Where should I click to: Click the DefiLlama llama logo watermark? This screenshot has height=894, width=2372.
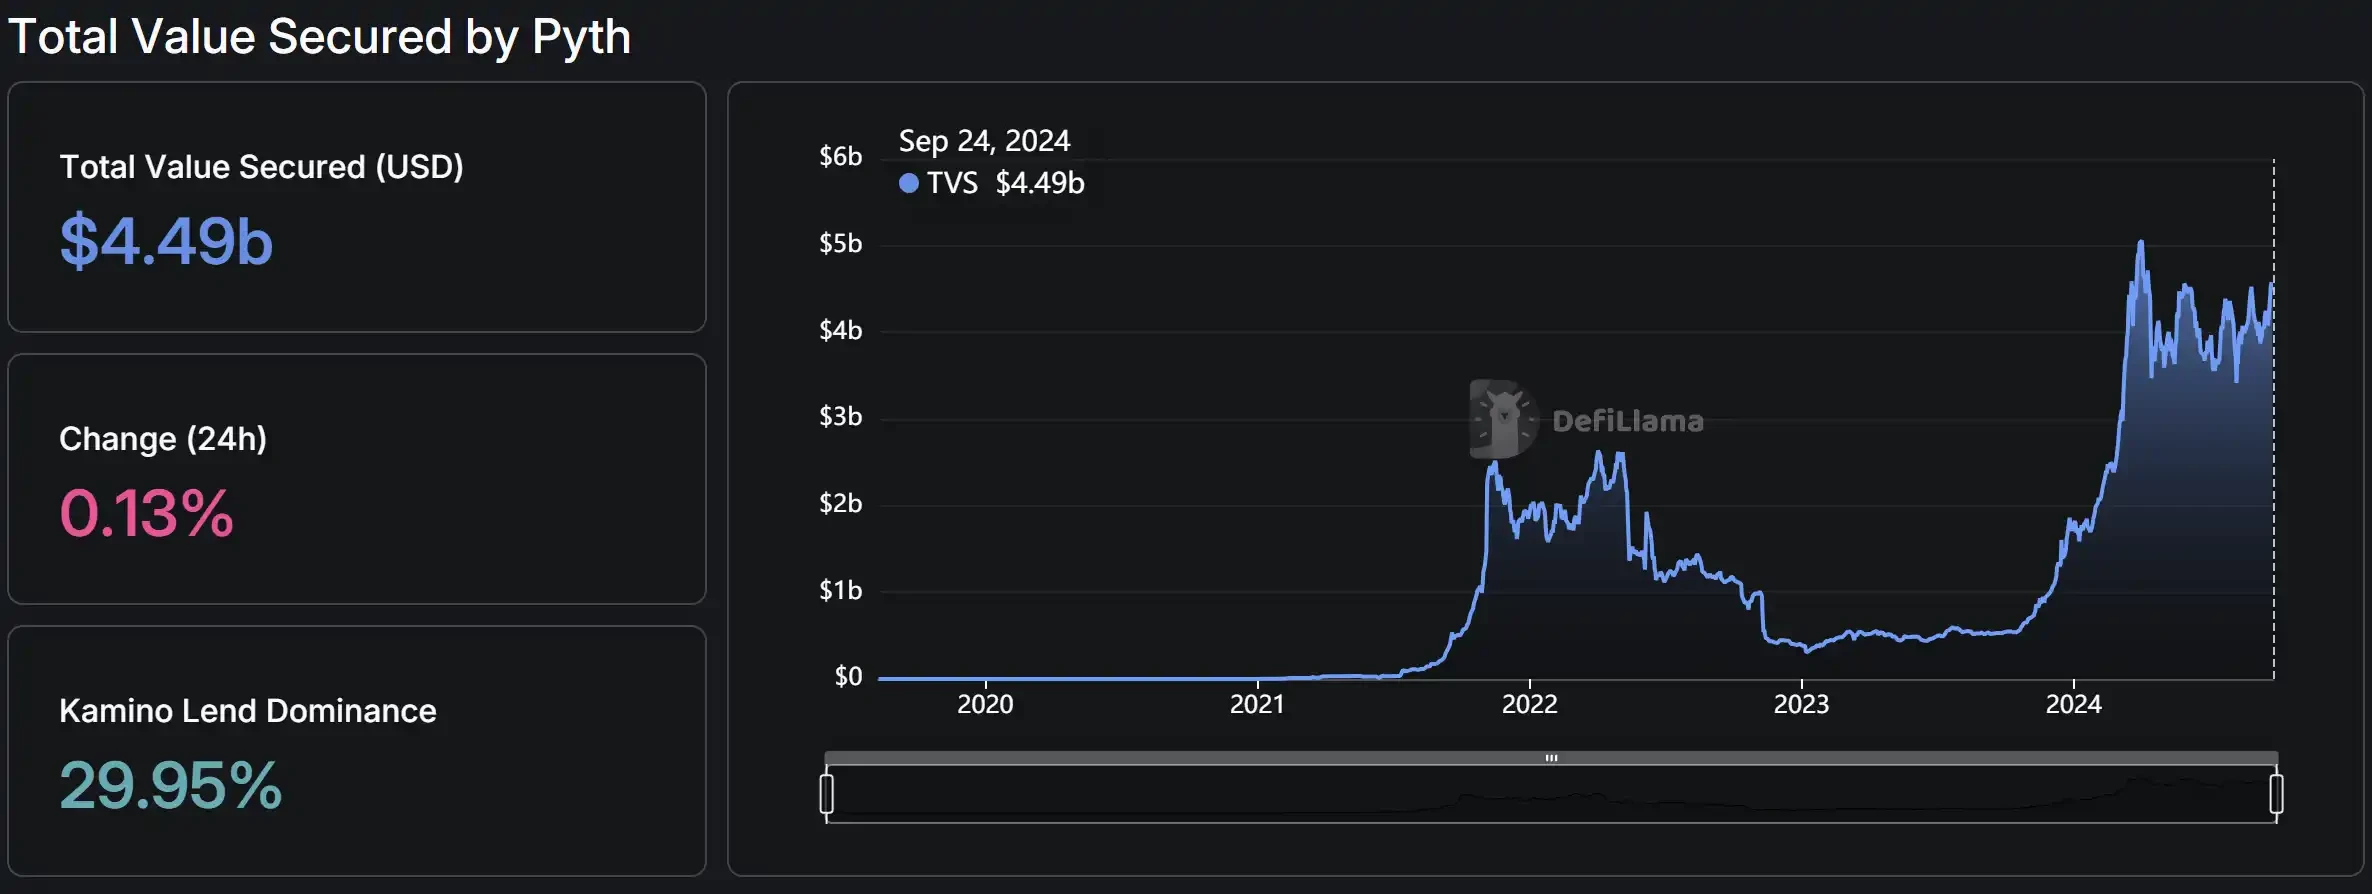tap(1503, 419)
